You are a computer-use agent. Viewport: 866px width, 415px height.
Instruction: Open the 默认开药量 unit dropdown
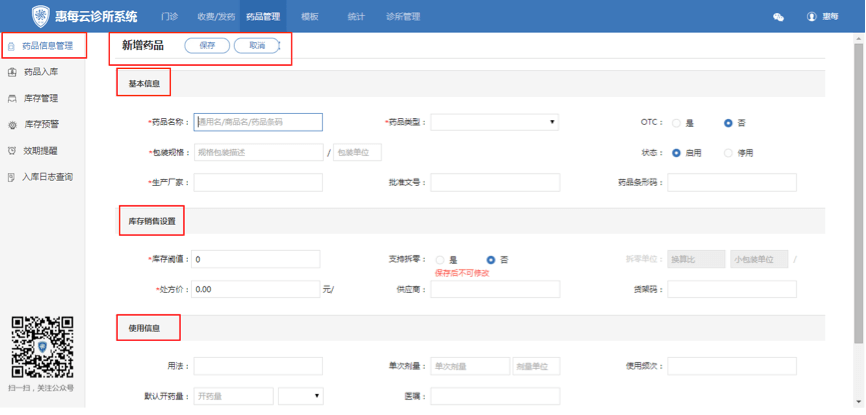(300, 396)
